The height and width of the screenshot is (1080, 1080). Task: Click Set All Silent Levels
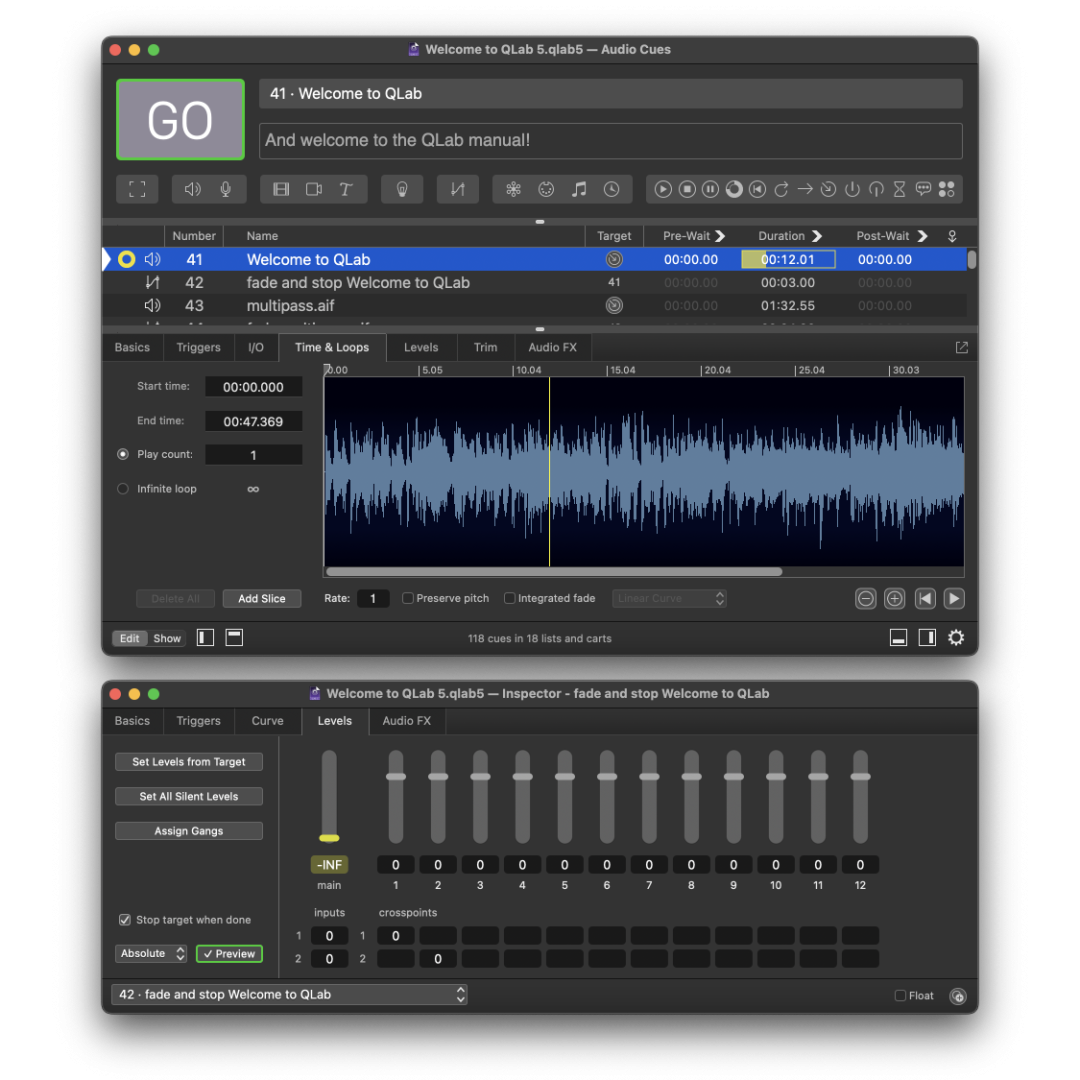[189, 796]
